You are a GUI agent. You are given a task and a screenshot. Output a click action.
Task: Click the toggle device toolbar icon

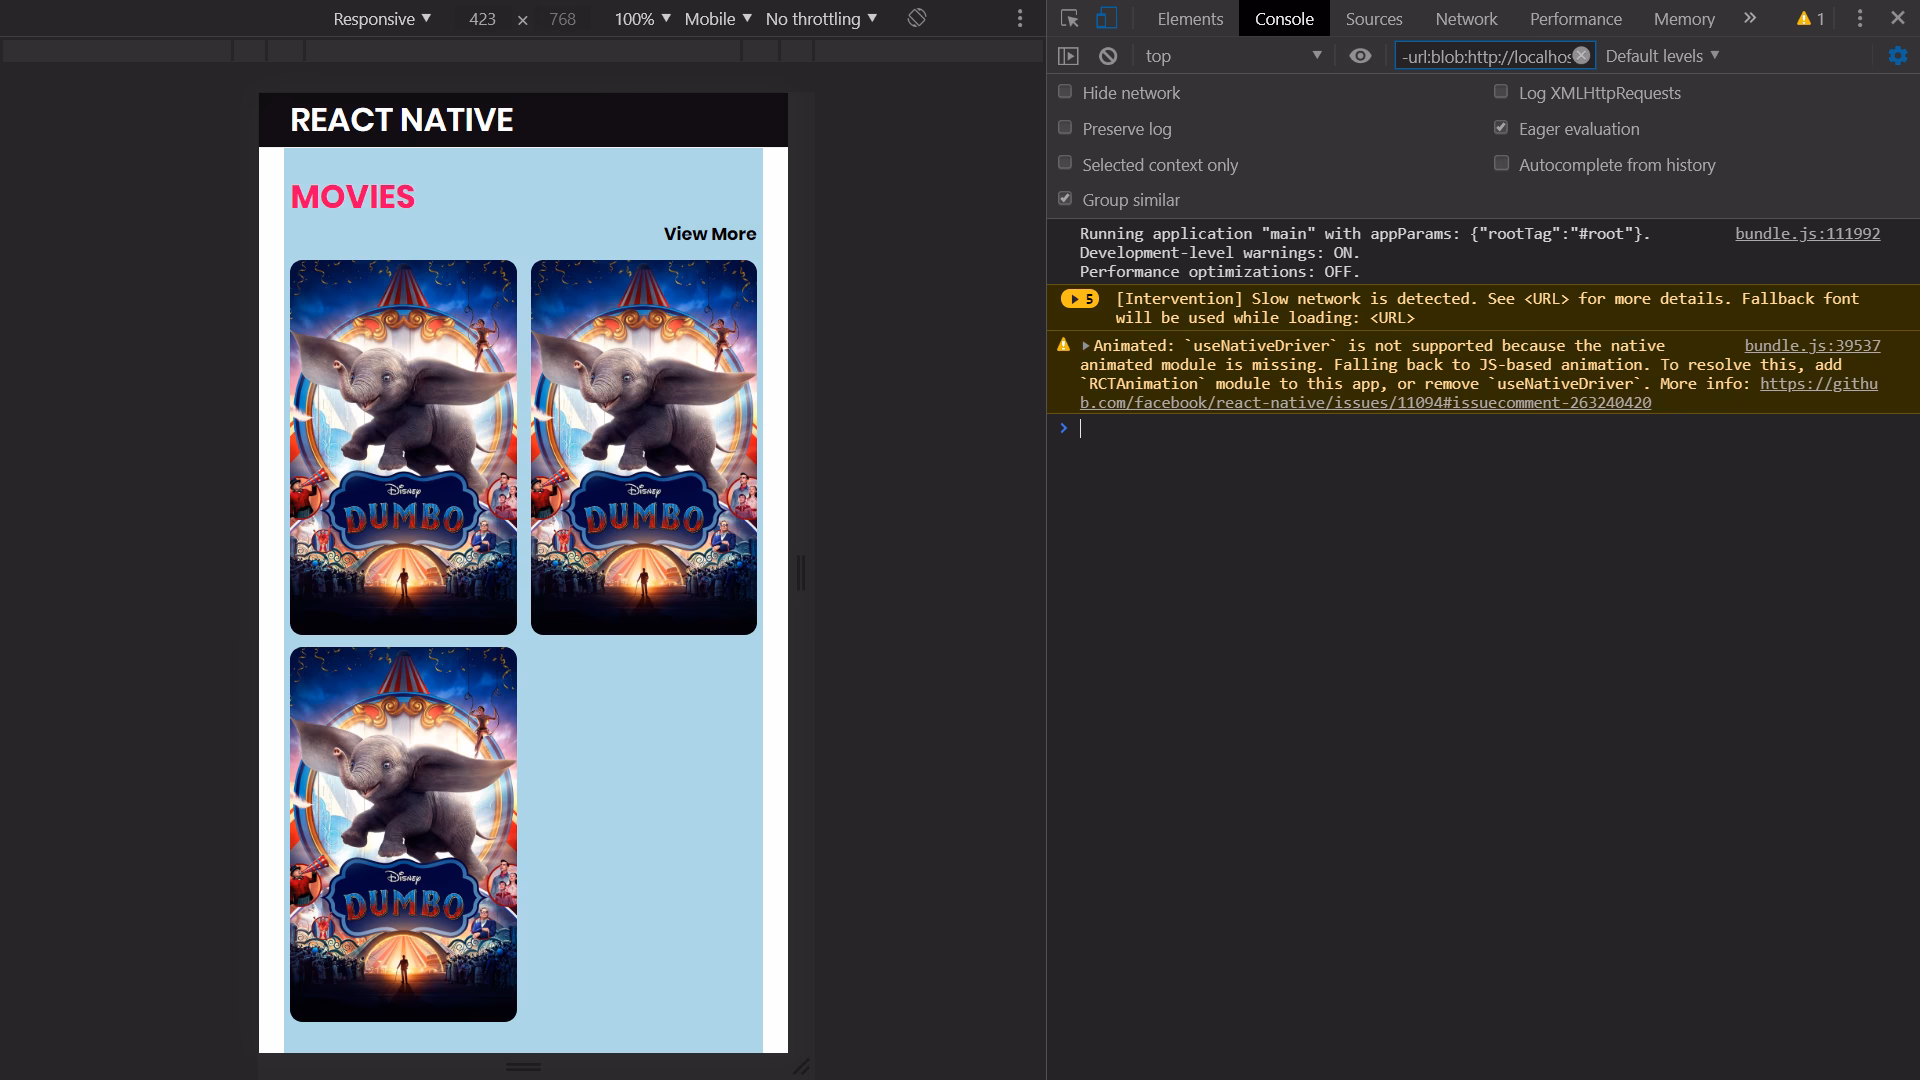click(1104, 18)
